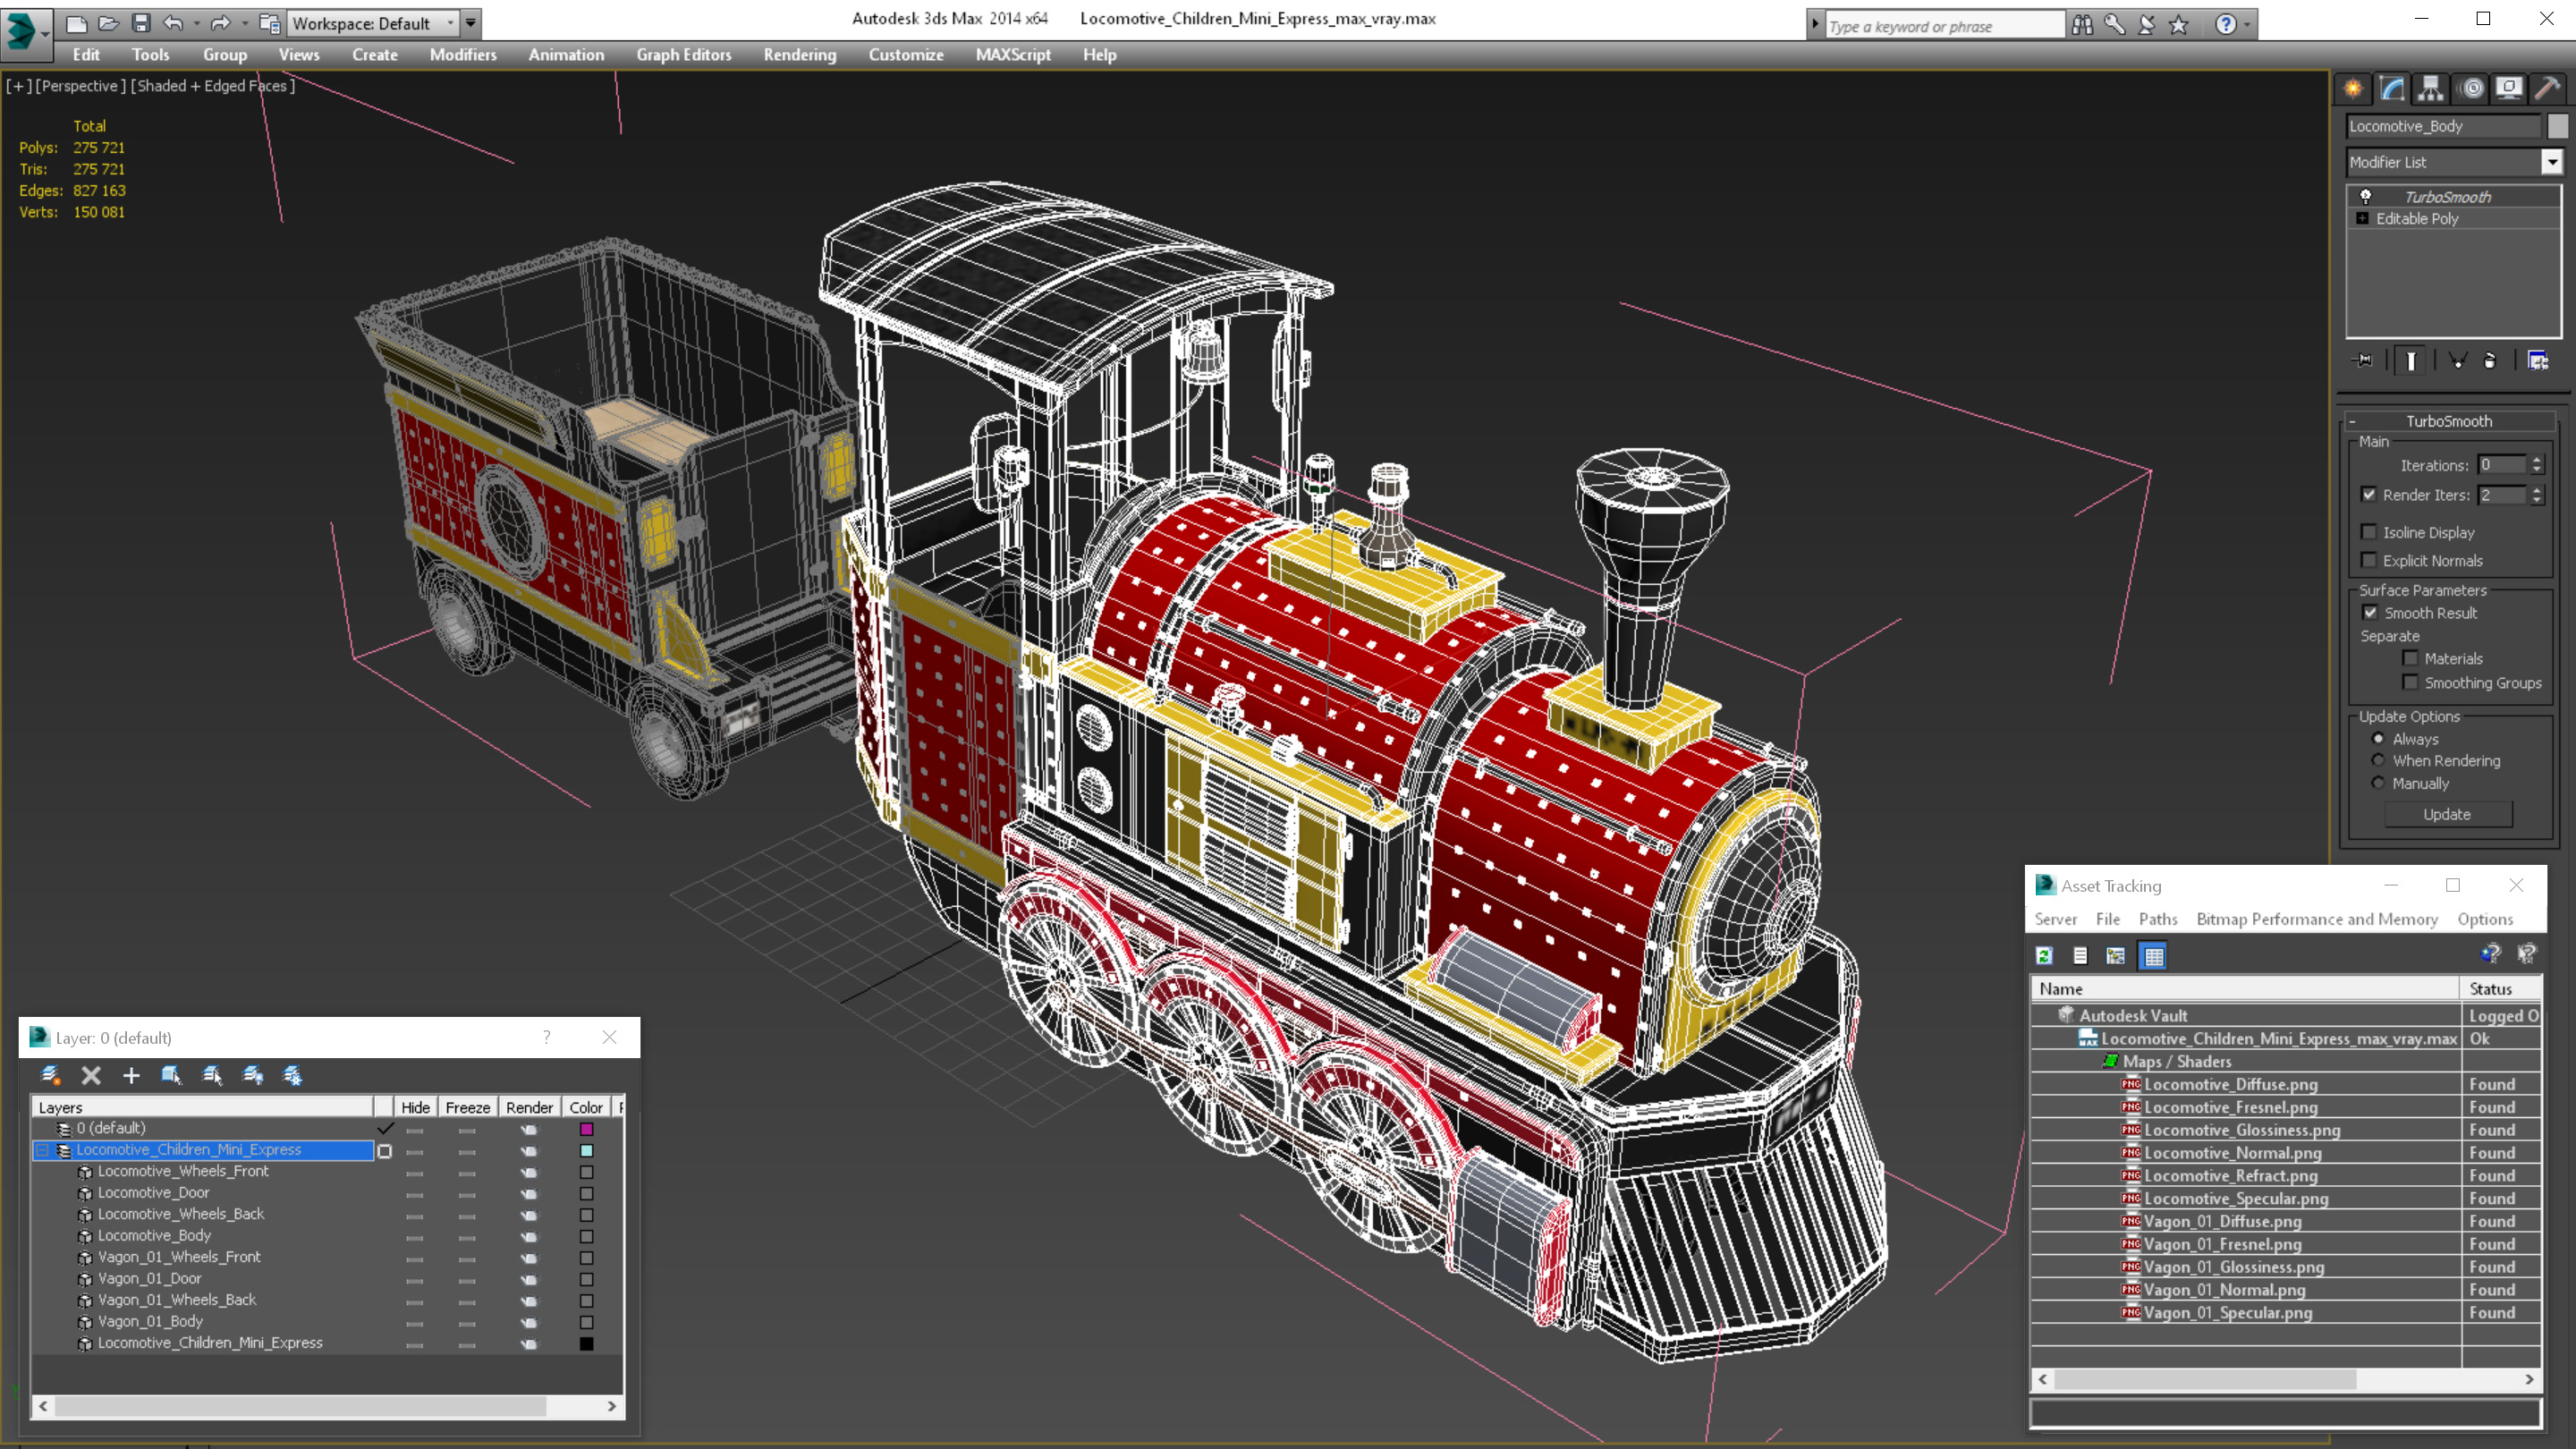Click the Save File toolbar icon
Image resolution: width=2576 pixels, height=1449 pixels.
[x=141, y=23]
